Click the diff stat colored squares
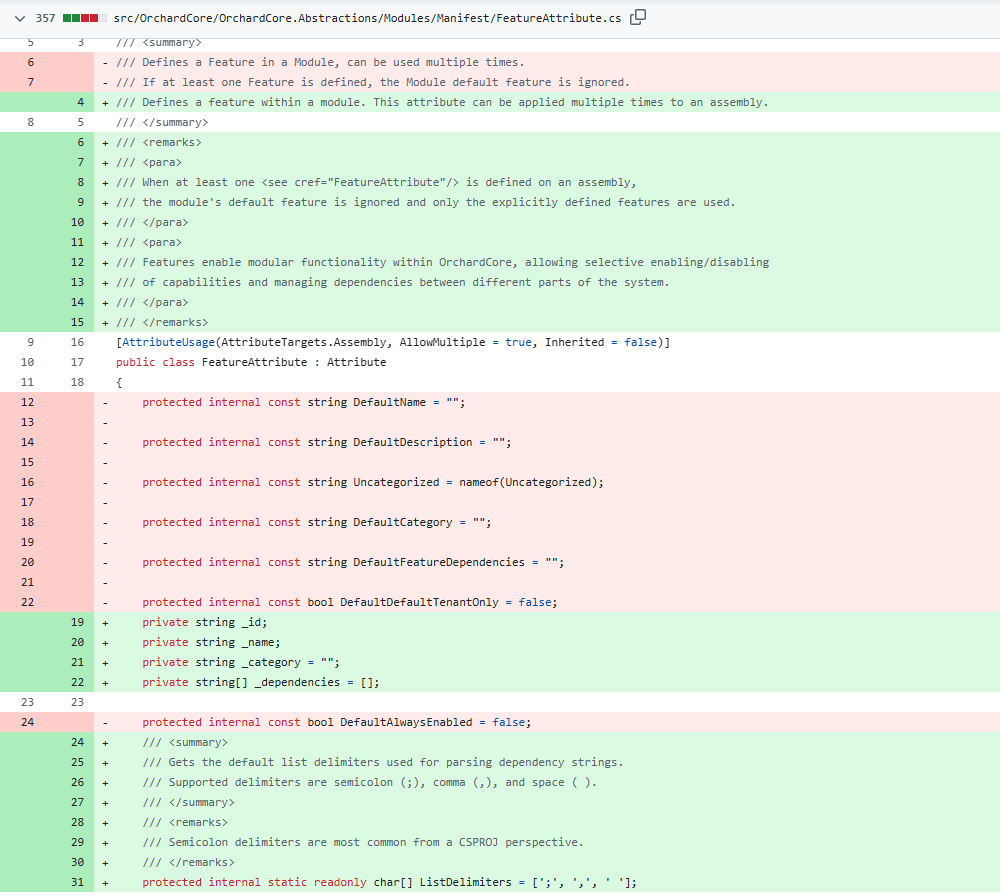Viewport: 1000px width, 896px height. [85, 18]
